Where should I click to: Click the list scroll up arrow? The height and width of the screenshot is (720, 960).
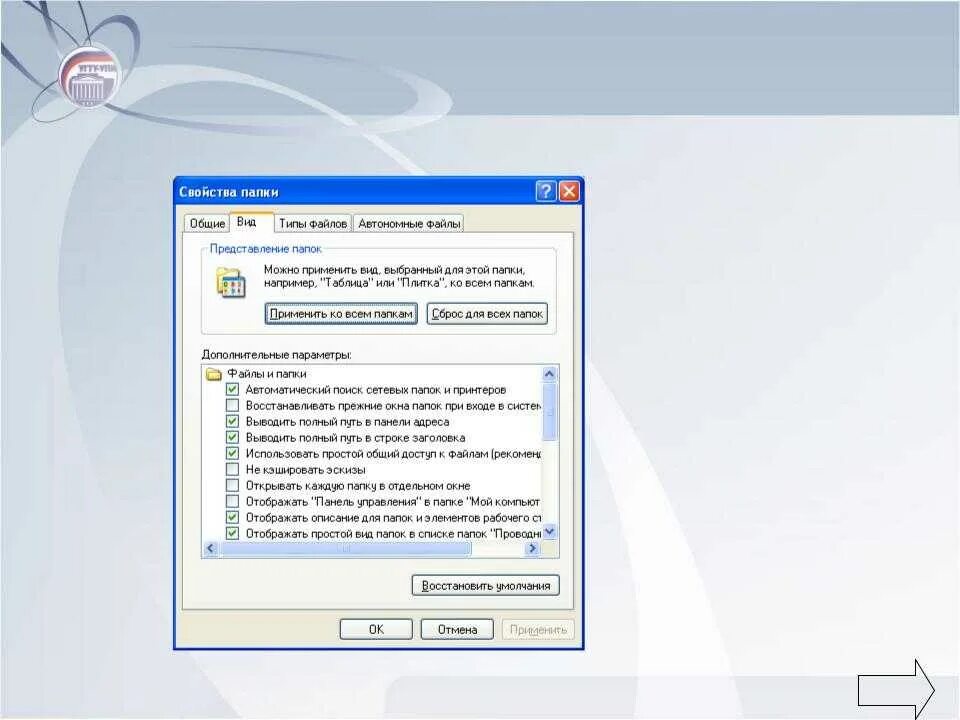549,373
